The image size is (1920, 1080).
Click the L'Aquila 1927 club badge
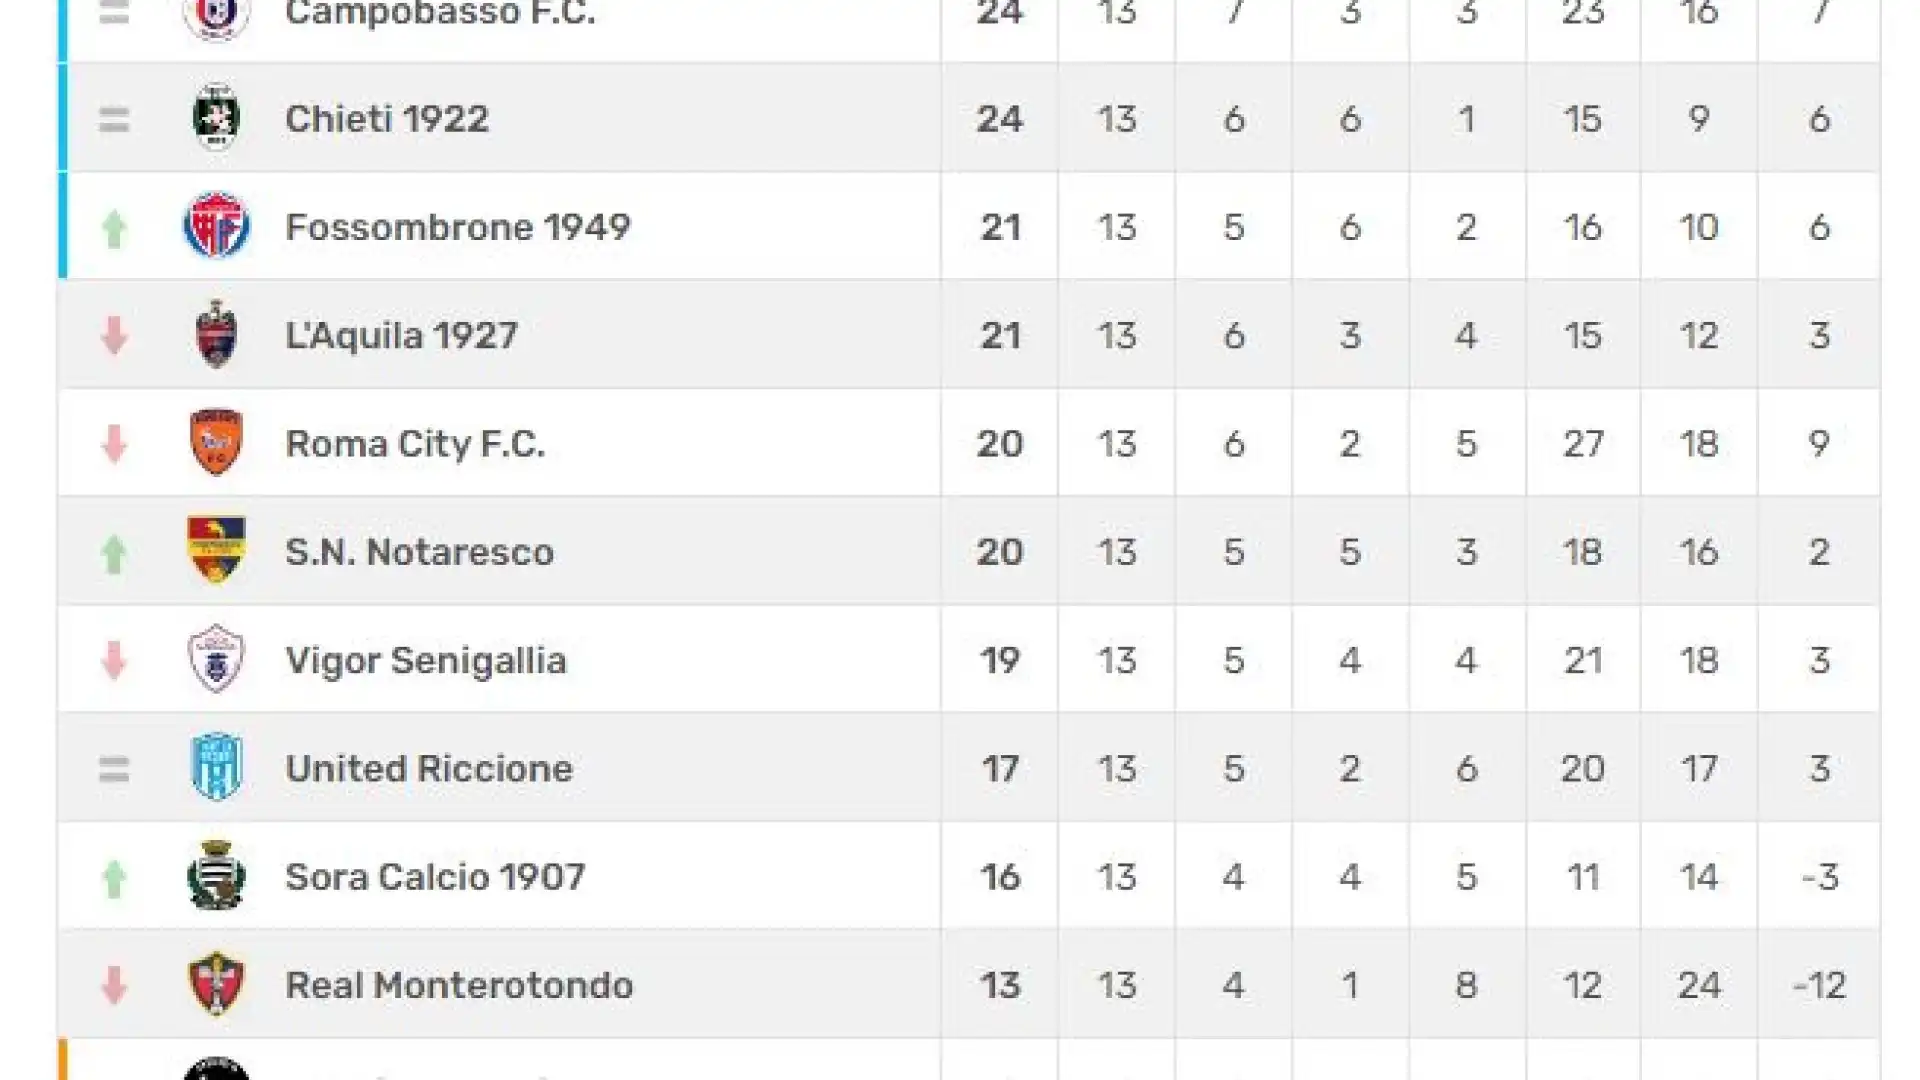(216, 334)
